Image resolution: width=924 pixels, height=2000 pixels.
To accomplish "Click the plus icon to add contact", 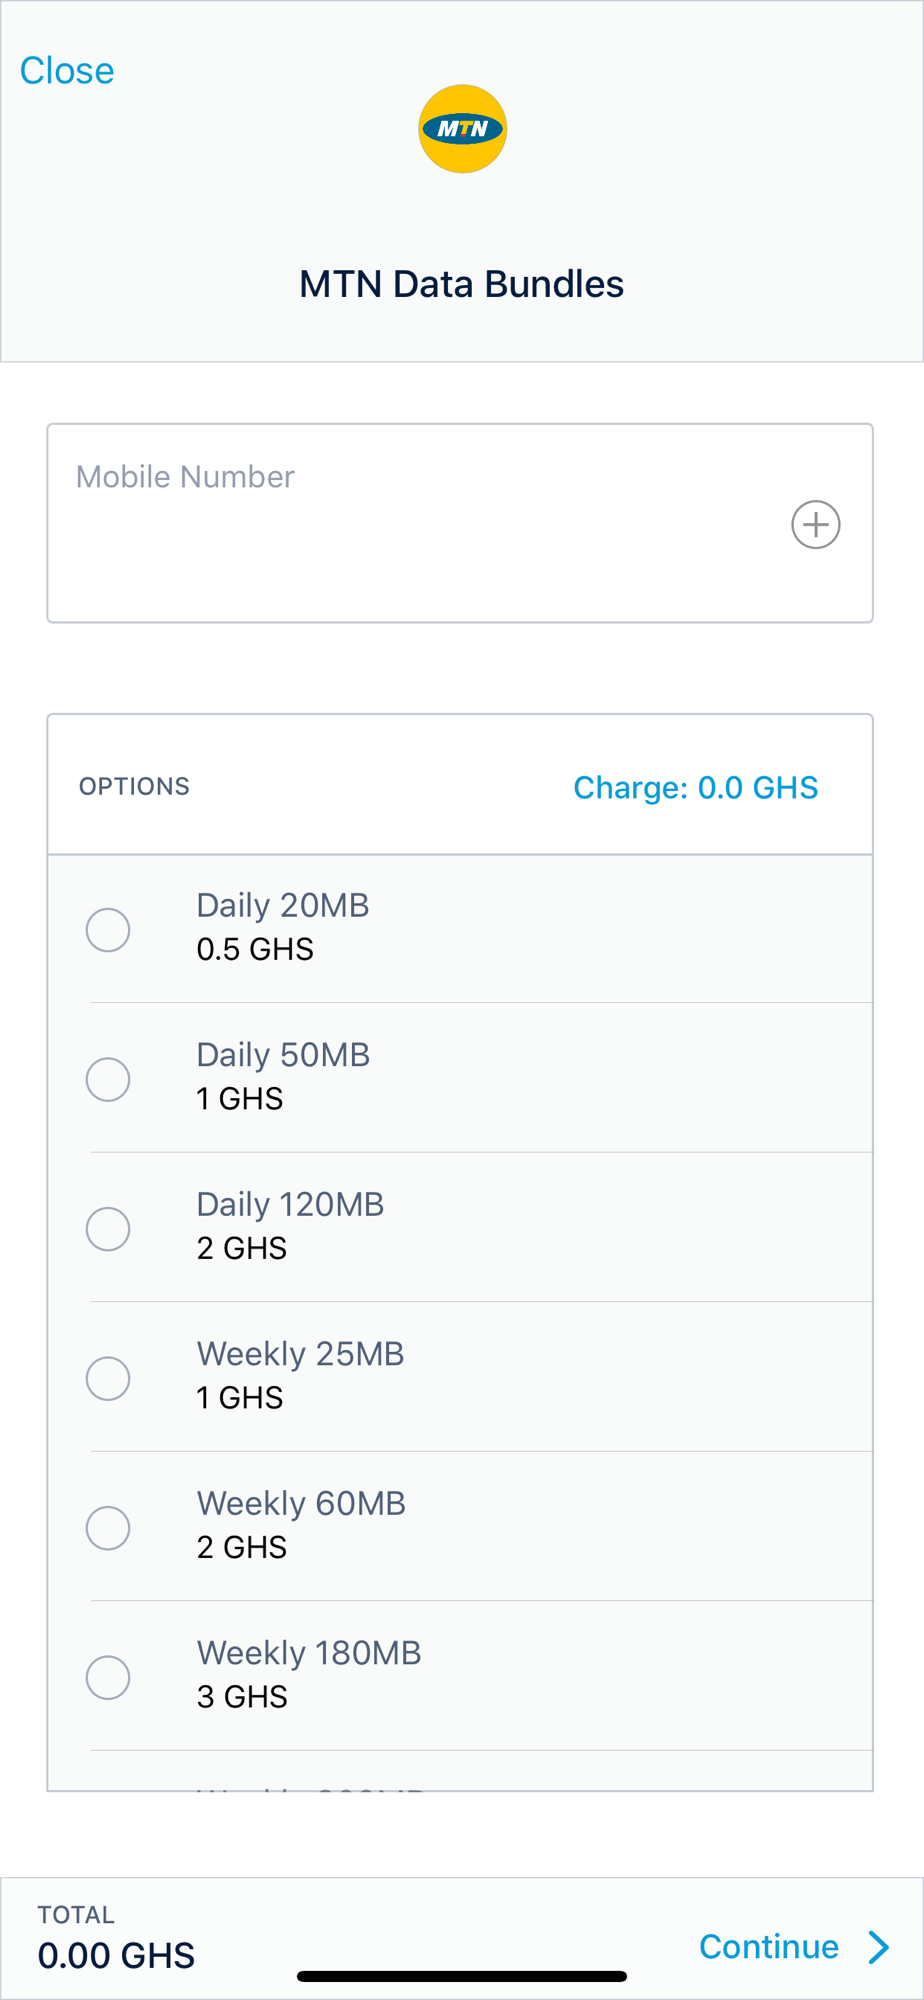I will pos(815,524).
